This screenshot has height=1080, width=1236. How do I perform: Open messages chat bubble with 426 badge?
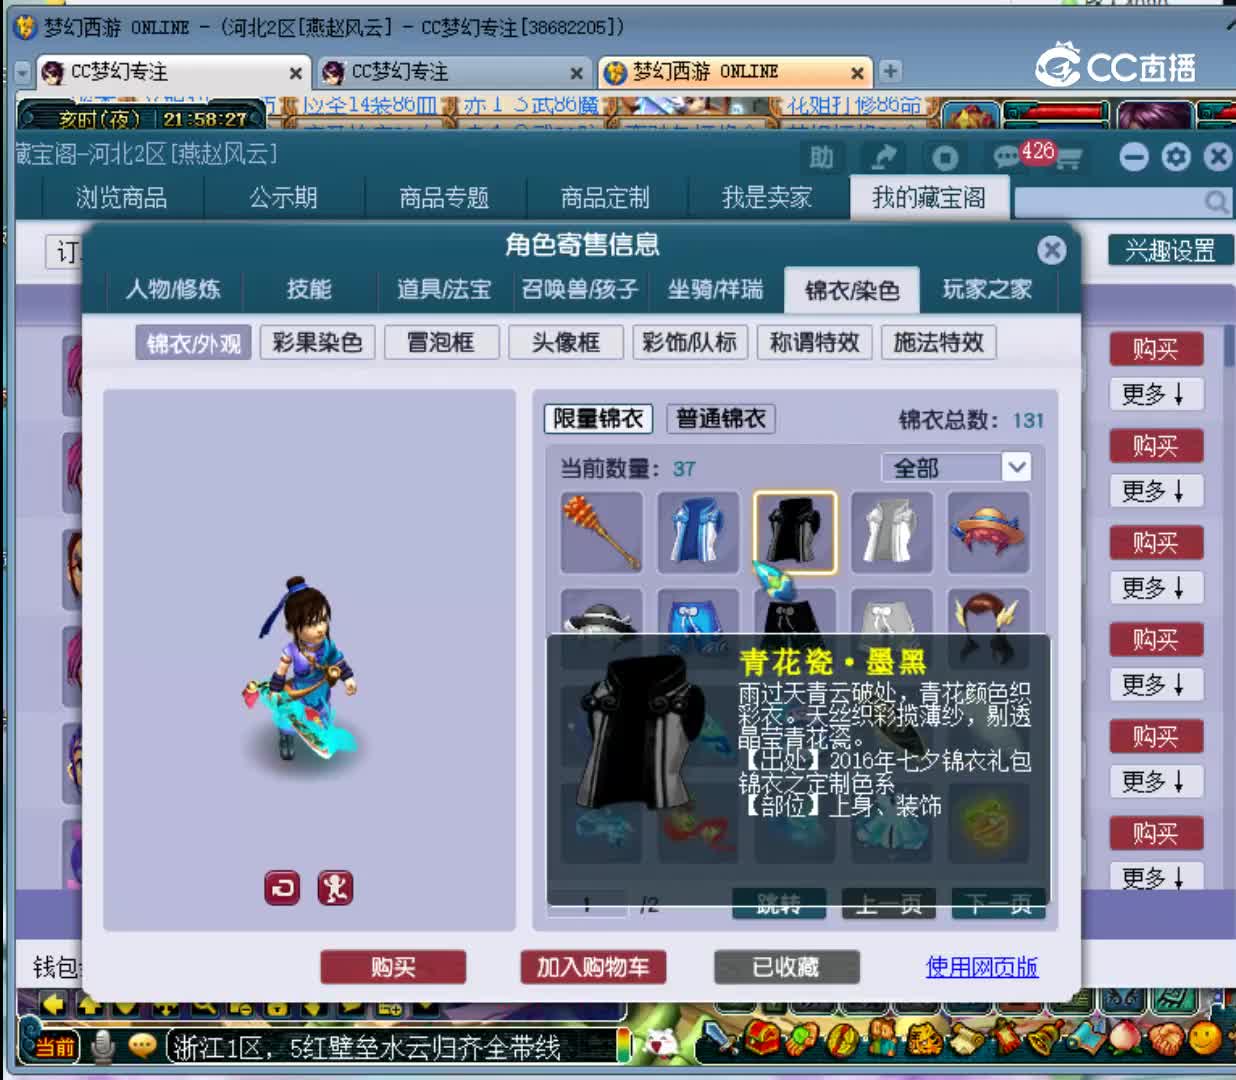pyautogui.click(x=1007, y=157)
